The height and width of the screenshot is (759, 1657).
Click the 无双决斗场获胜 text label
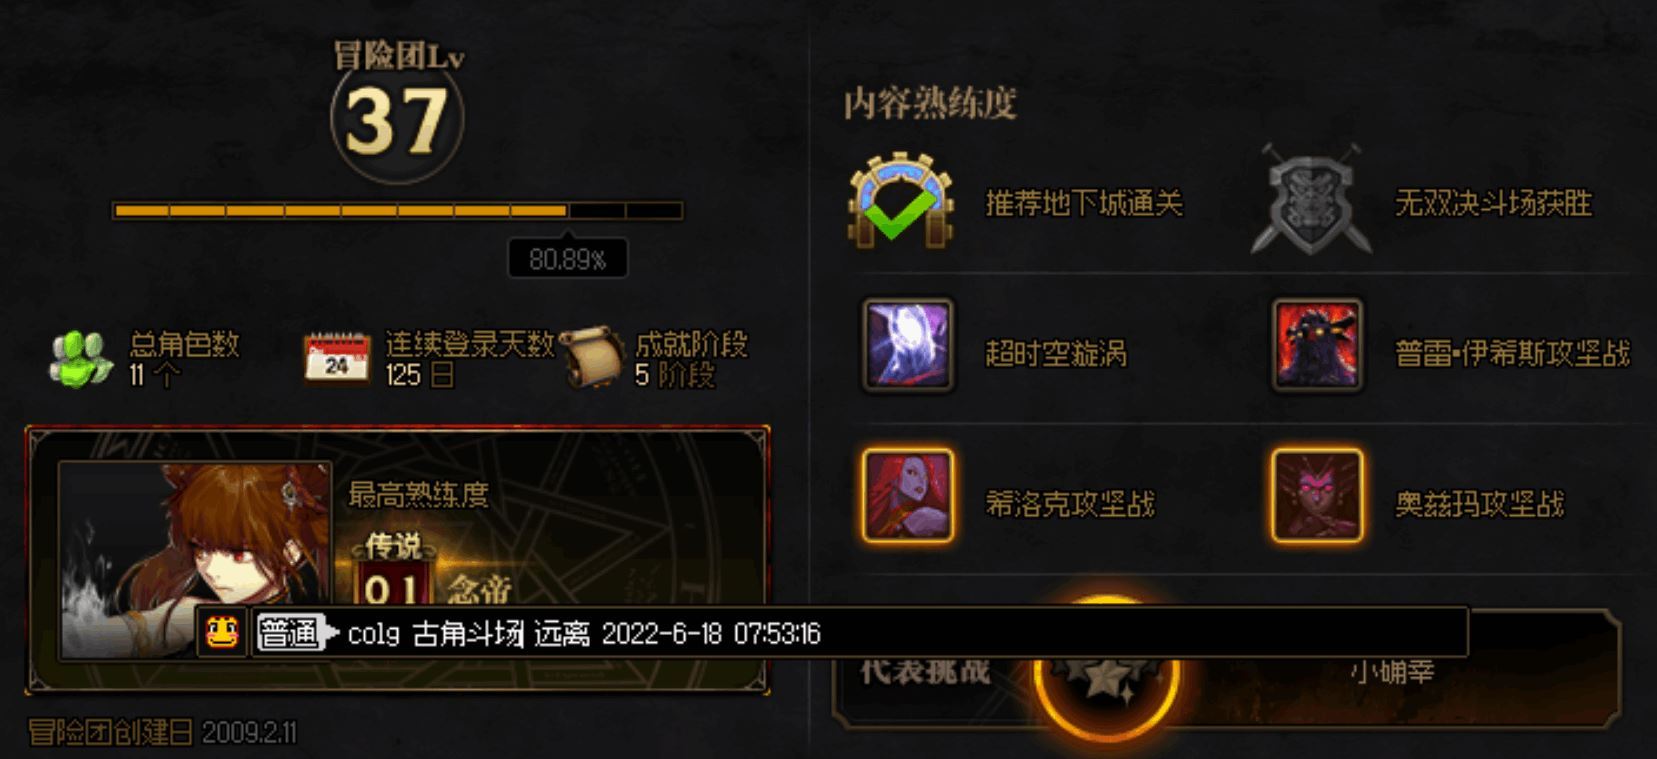[x=1493, y=204]
